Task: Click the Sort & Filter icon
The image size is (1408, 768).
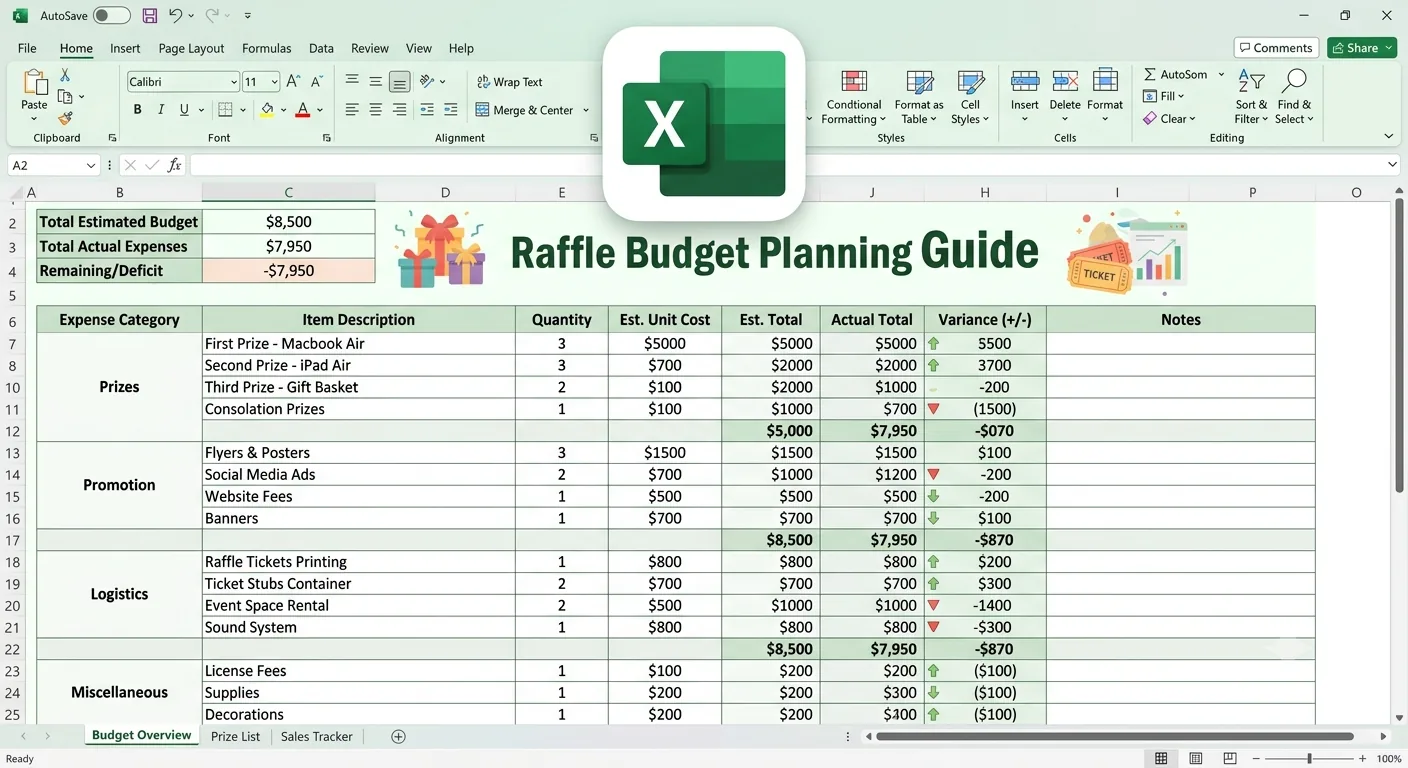Action: (x=1251, y=82)
